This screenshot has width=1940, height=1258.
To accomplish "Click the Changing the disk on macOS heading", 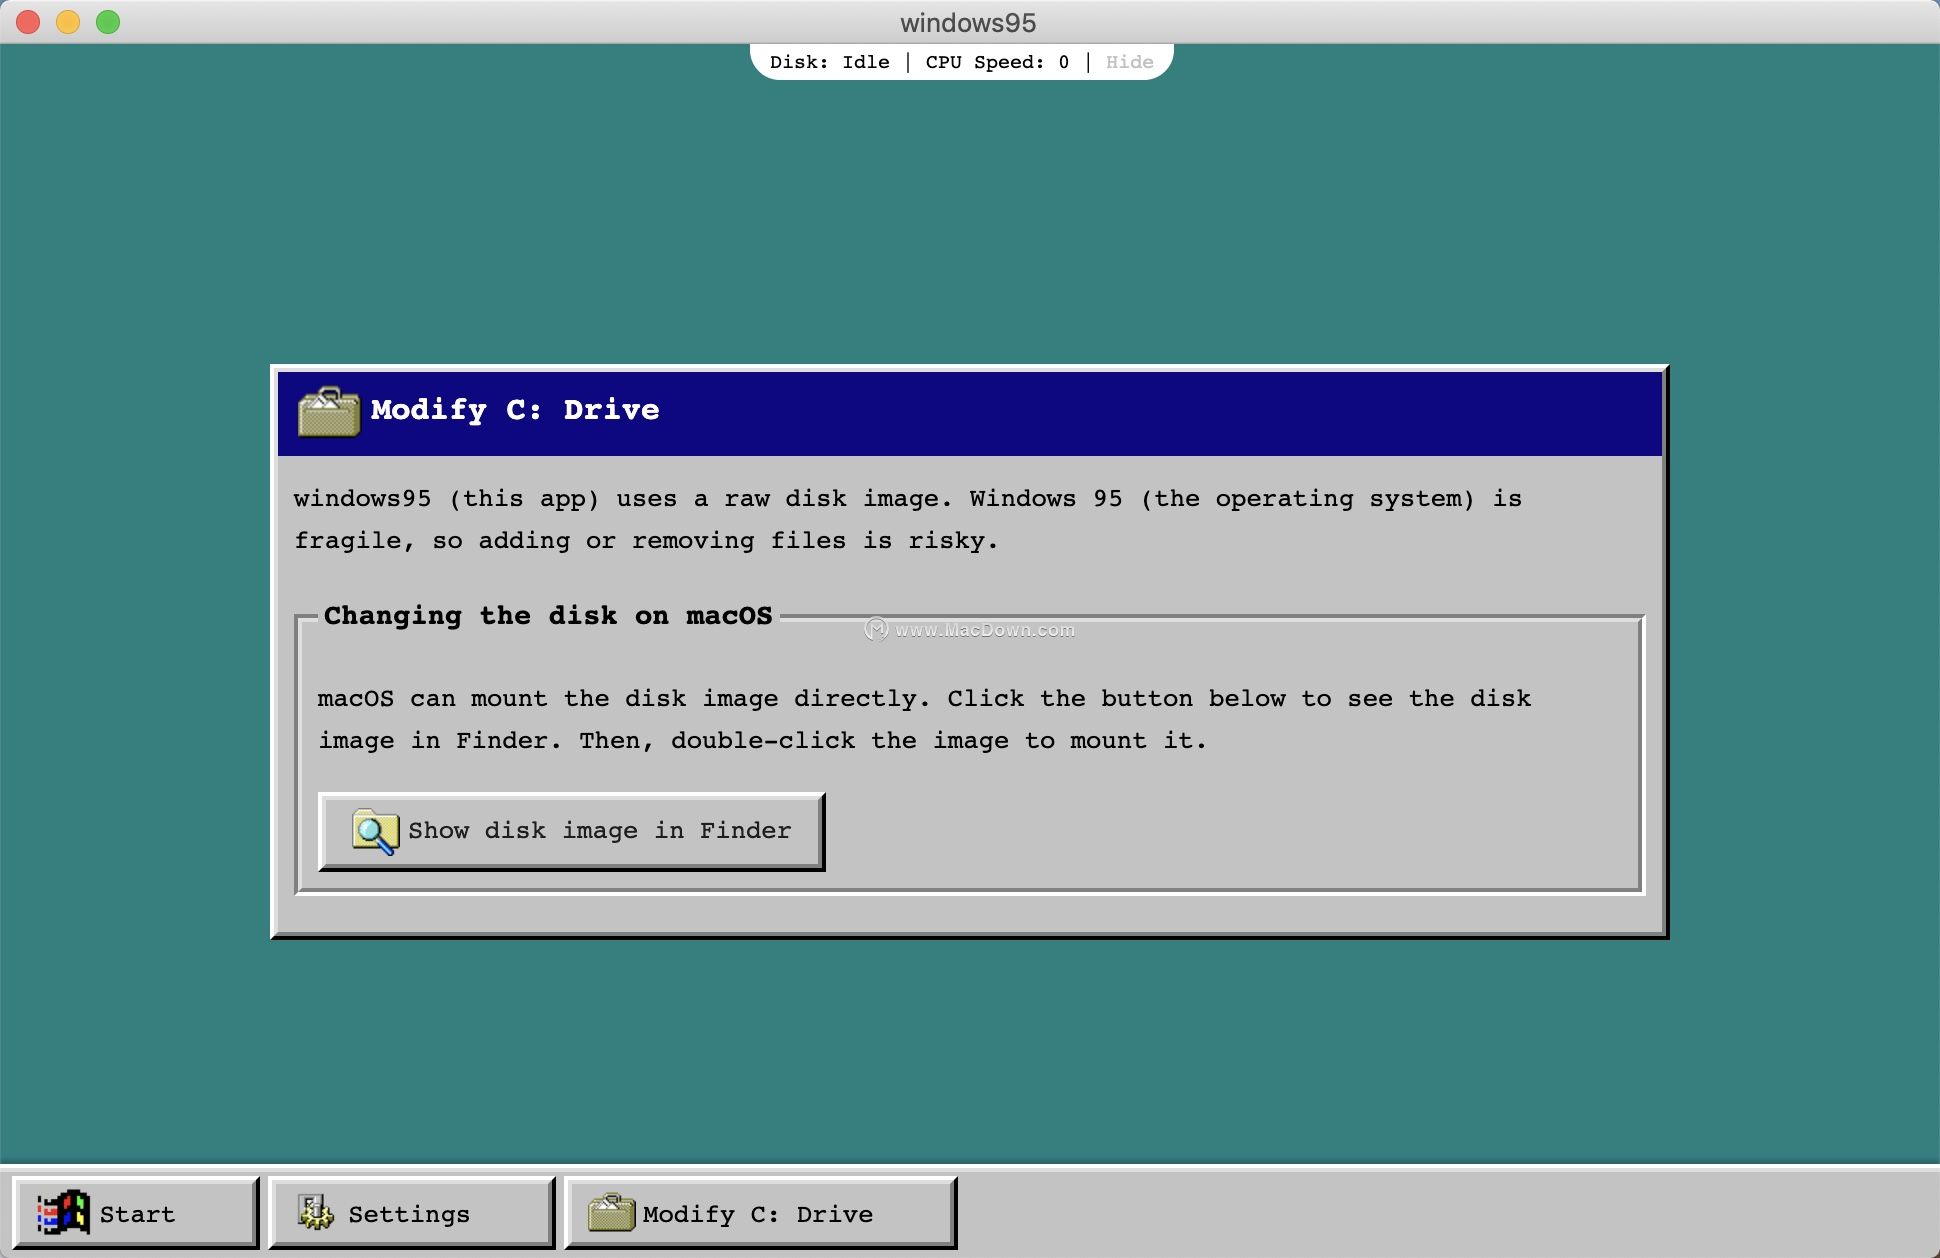I will click(x=548, y=616).
